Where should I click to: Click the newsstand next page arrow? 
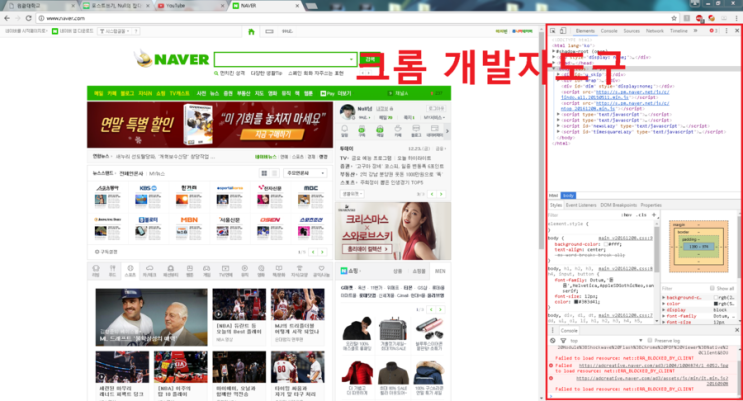click(322, 252)
